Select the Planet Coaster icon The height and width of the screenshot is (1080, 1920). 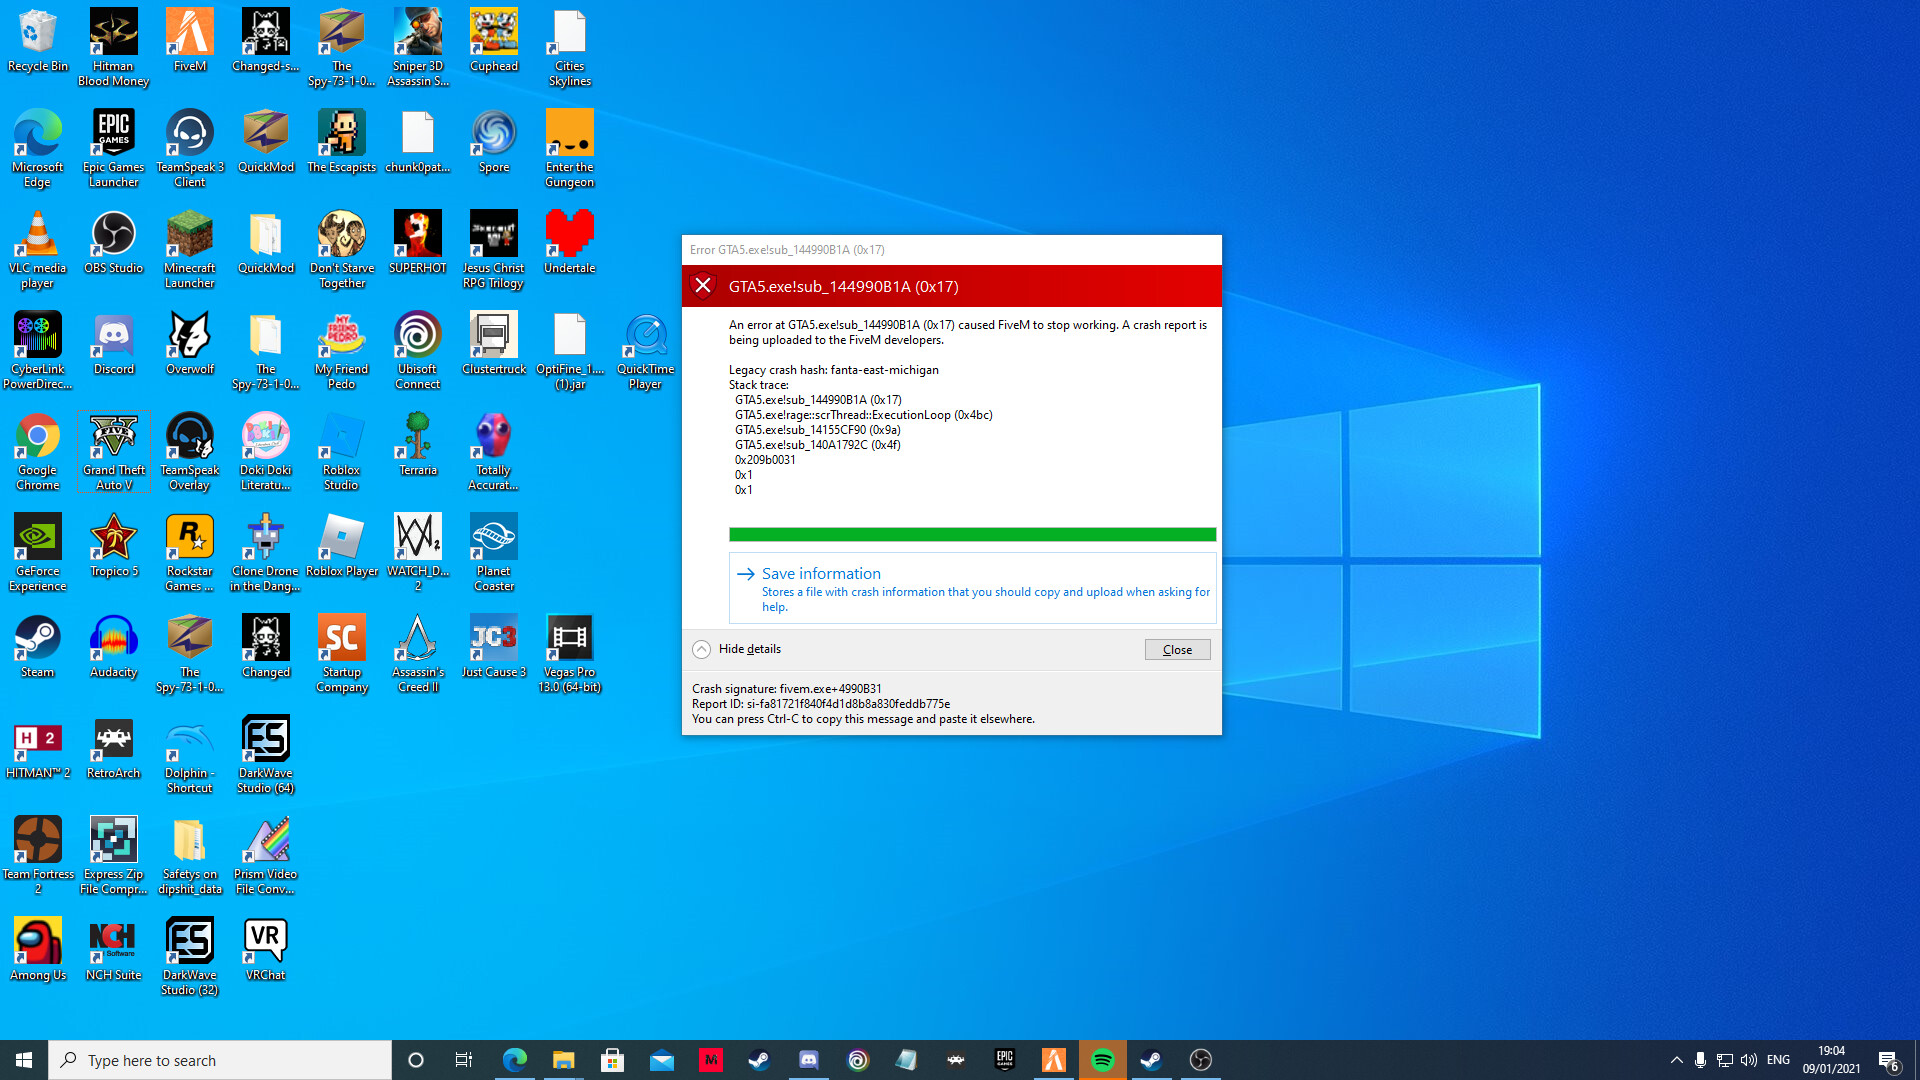click(x=494, y=553)
